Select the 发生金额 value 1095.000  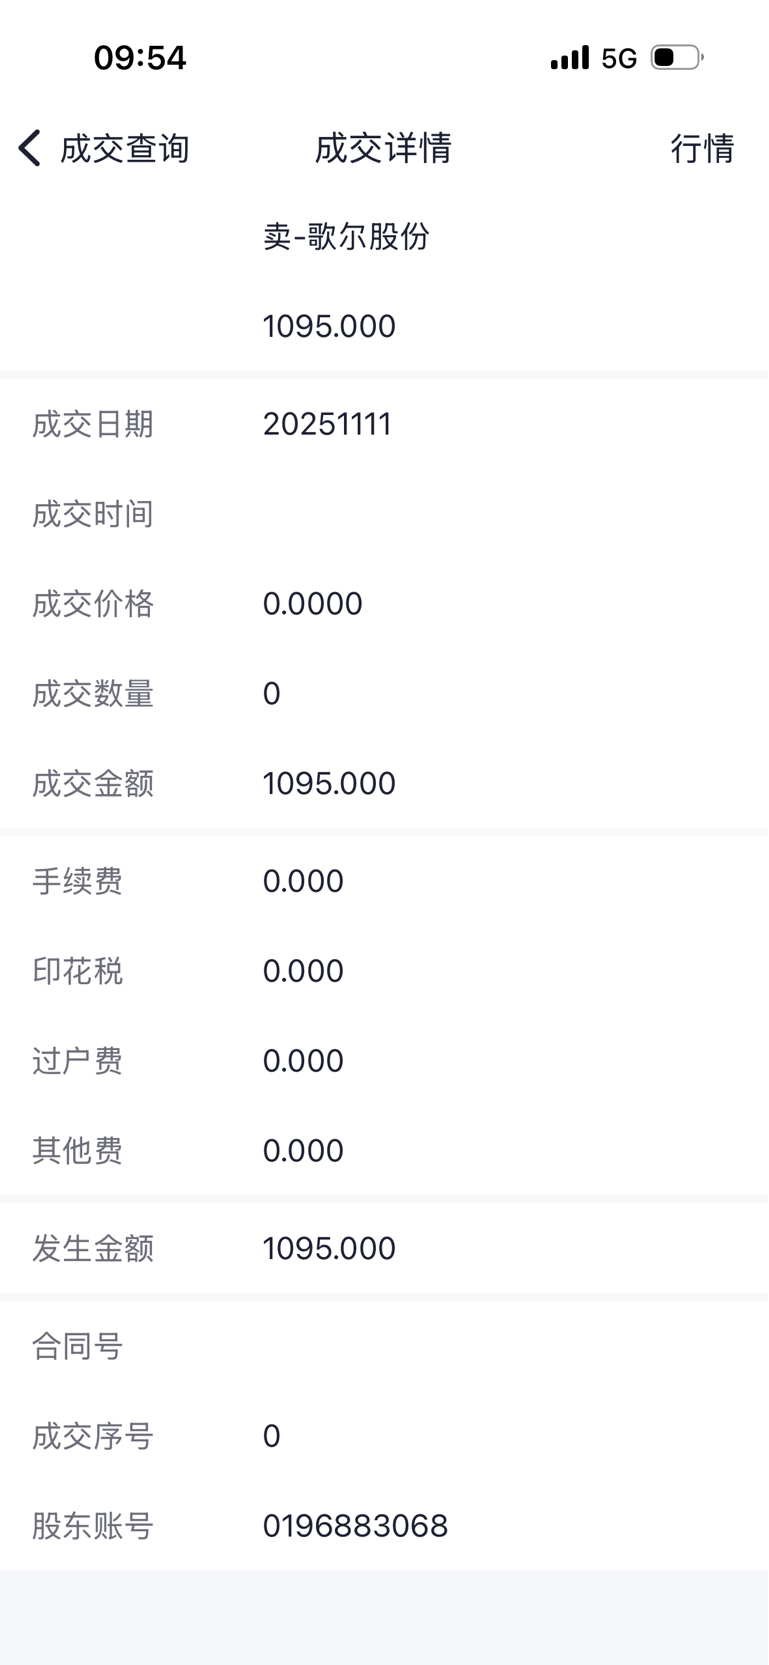(x=329, y=1248)
